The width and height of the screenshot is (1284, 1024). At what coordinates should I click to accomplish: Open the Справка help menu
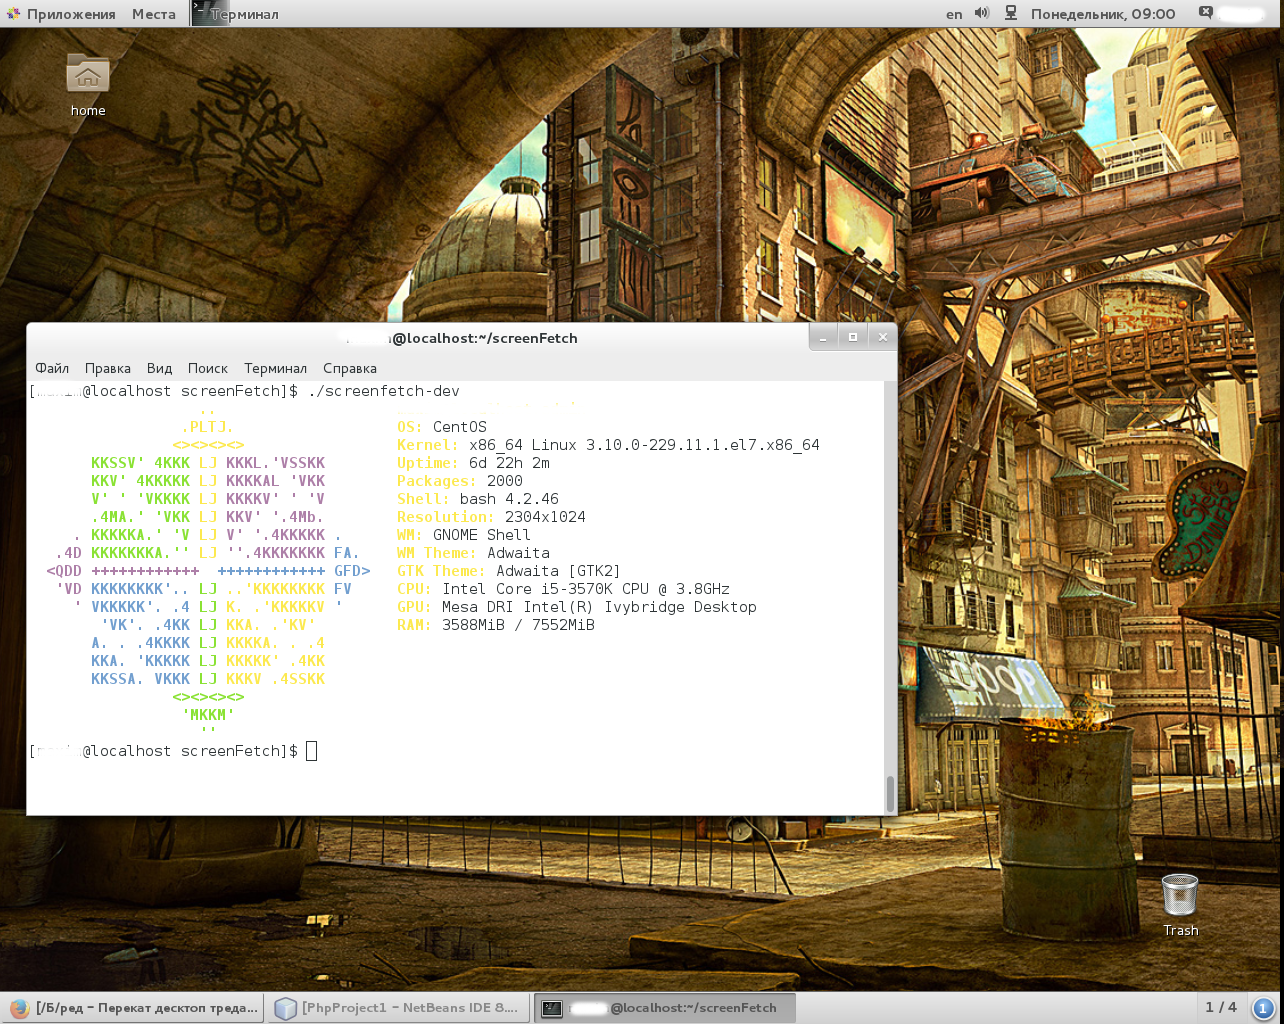pyautogui.click(x=349, y=368)
